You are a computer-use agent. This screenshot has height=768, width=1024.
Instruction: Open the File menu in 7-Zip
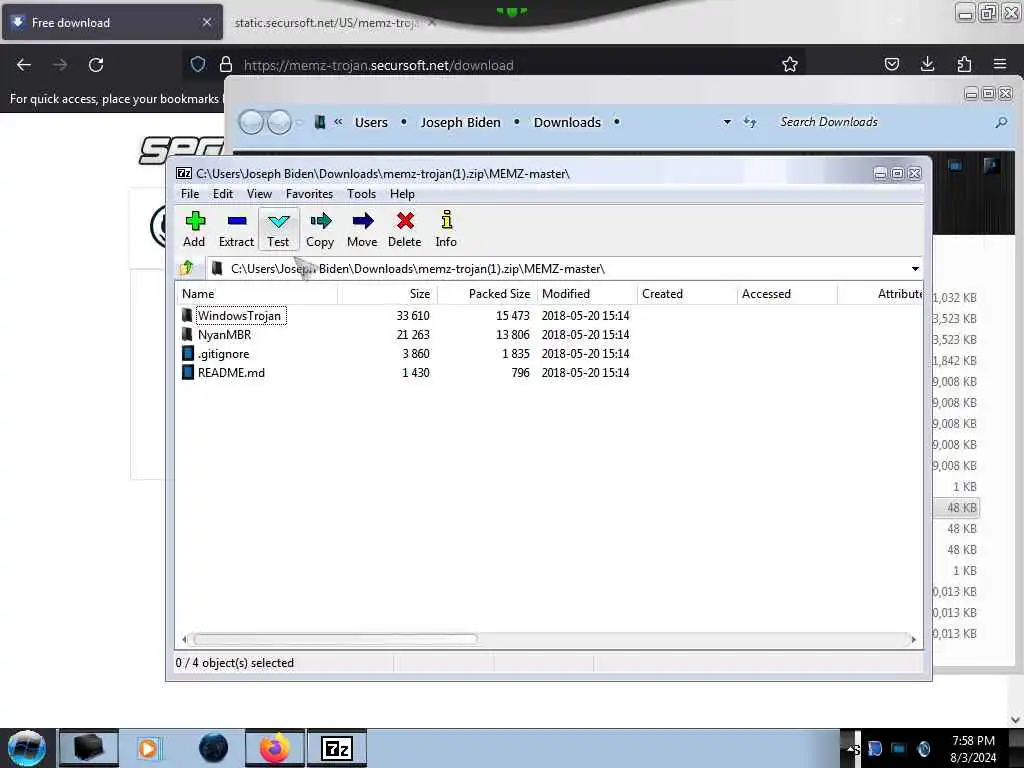click(190, 194)
